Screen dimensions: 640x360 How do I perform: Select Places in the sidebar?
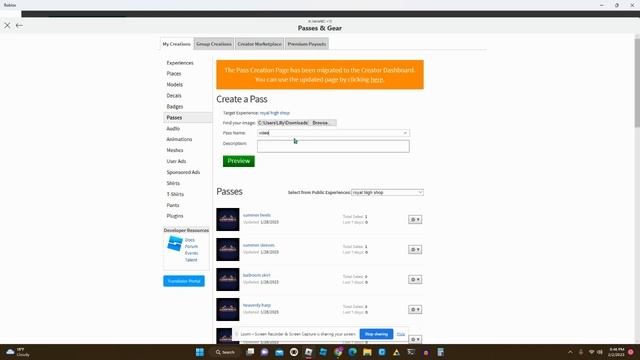(x=174, y=73)
